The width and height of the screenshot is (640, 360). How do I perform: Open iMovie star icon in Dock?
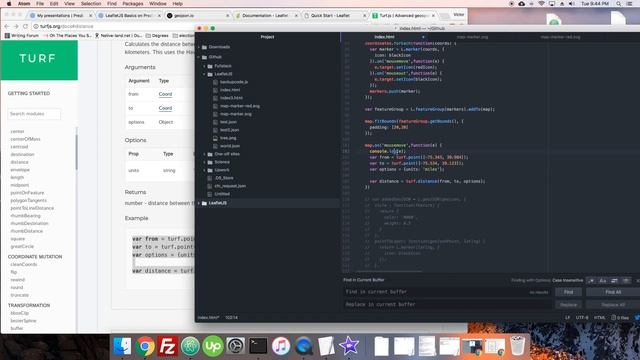pos(349,346)
